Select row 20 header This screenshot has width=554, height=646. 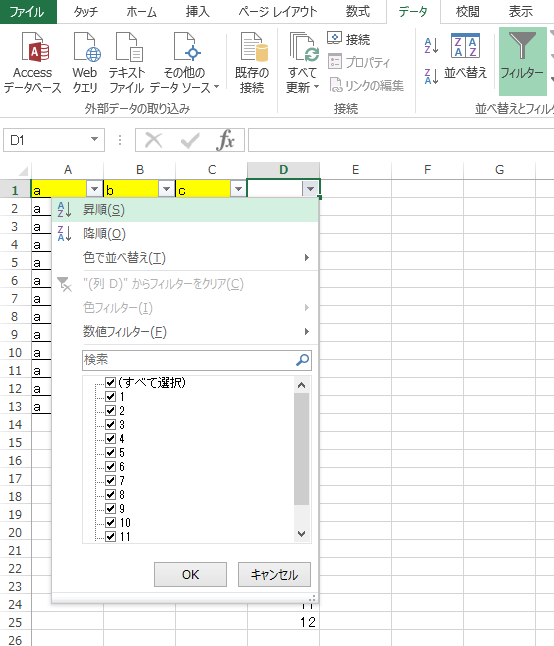point(15,532)
